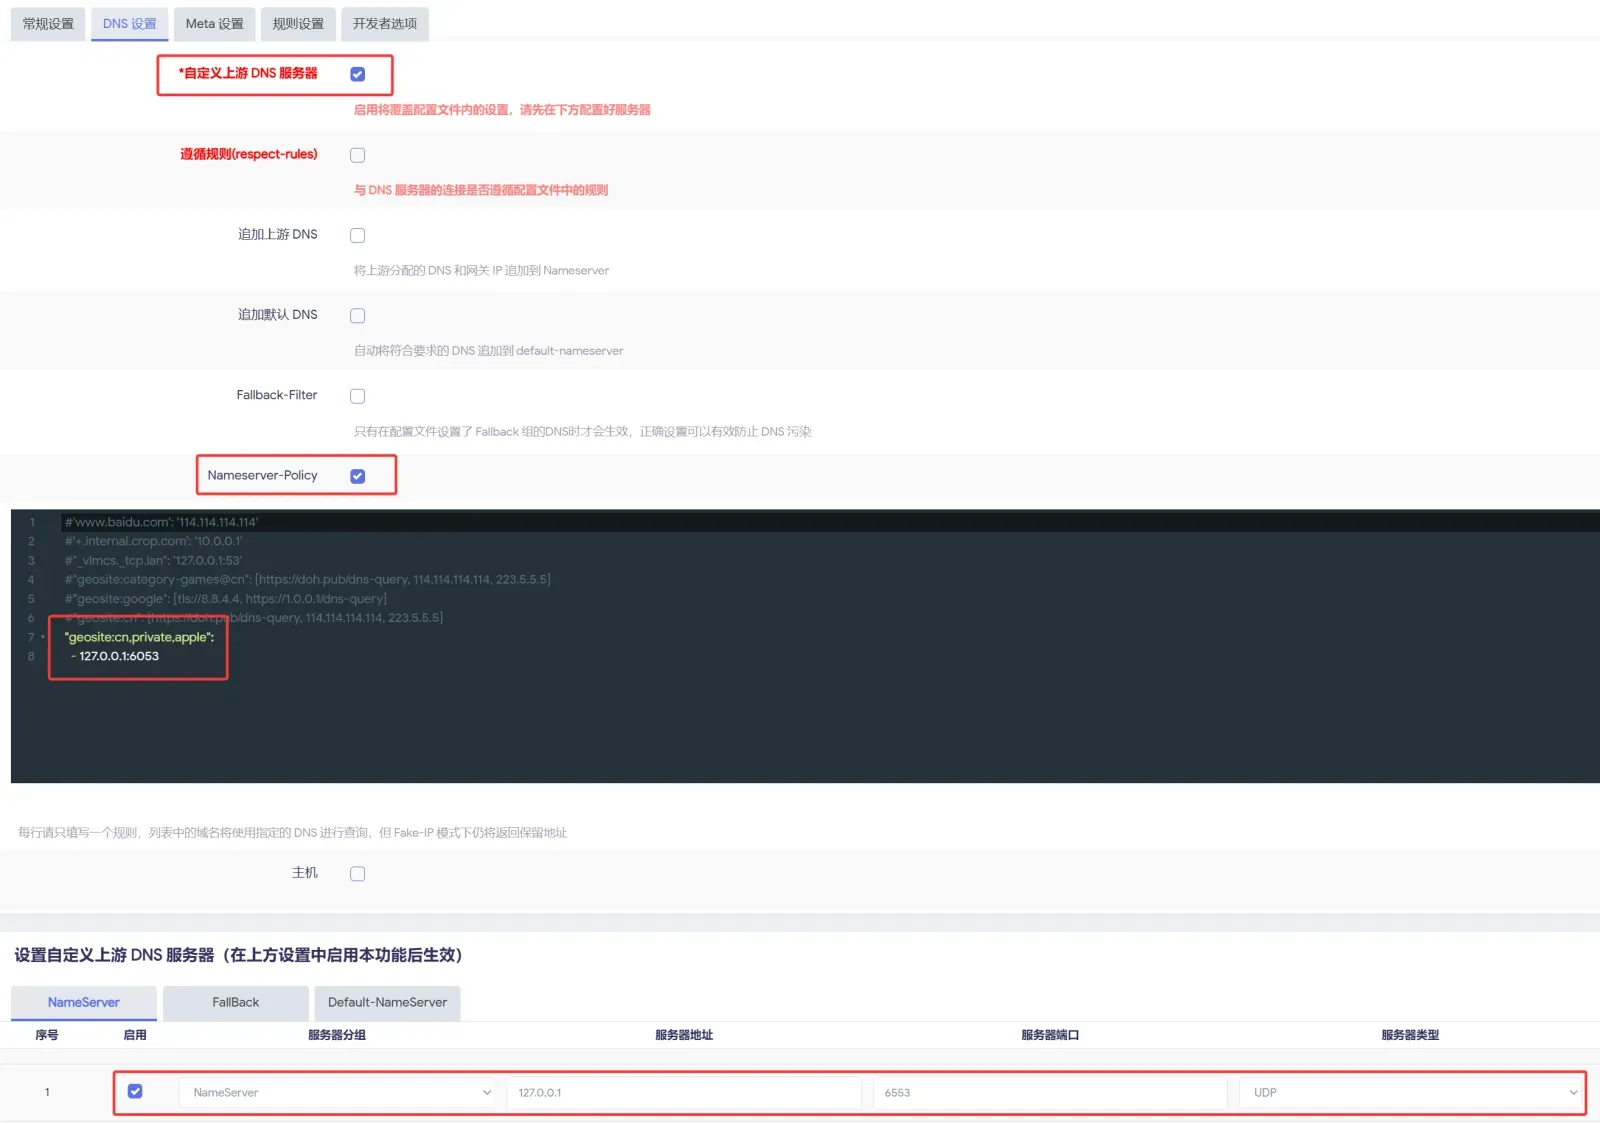Check the 主机 checkbox

(357, 873)
